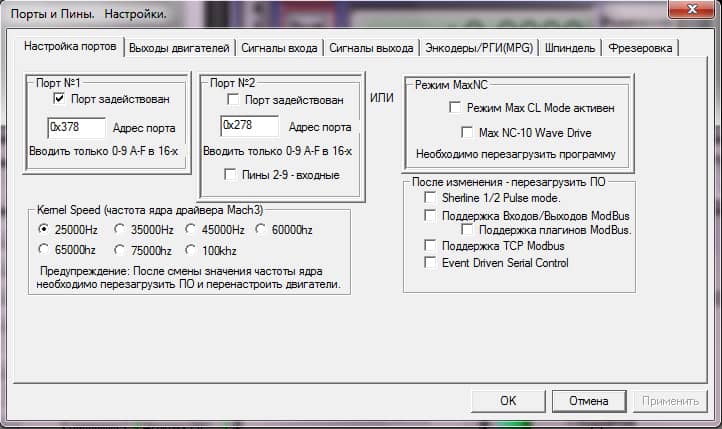This screenshot has width=722, height=429.
Task: Toggle Пины 2-9 - входные checkbox
Action: point(233,175)
